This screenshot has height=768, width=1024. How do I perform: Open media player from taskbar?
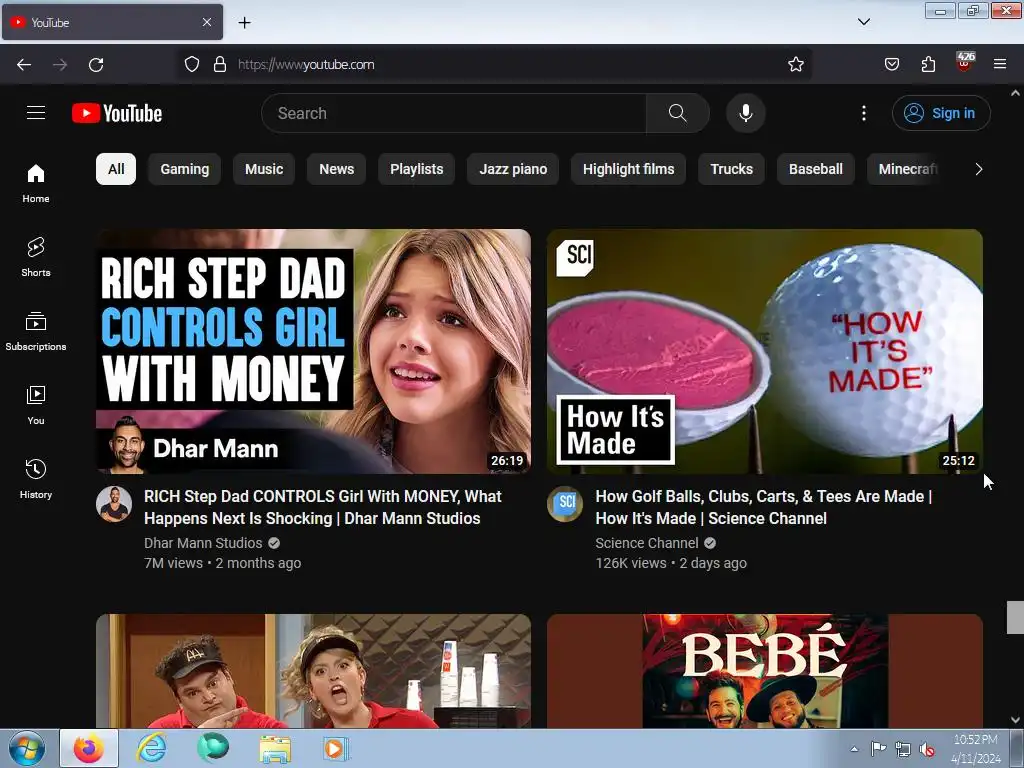tap(336, 748)
